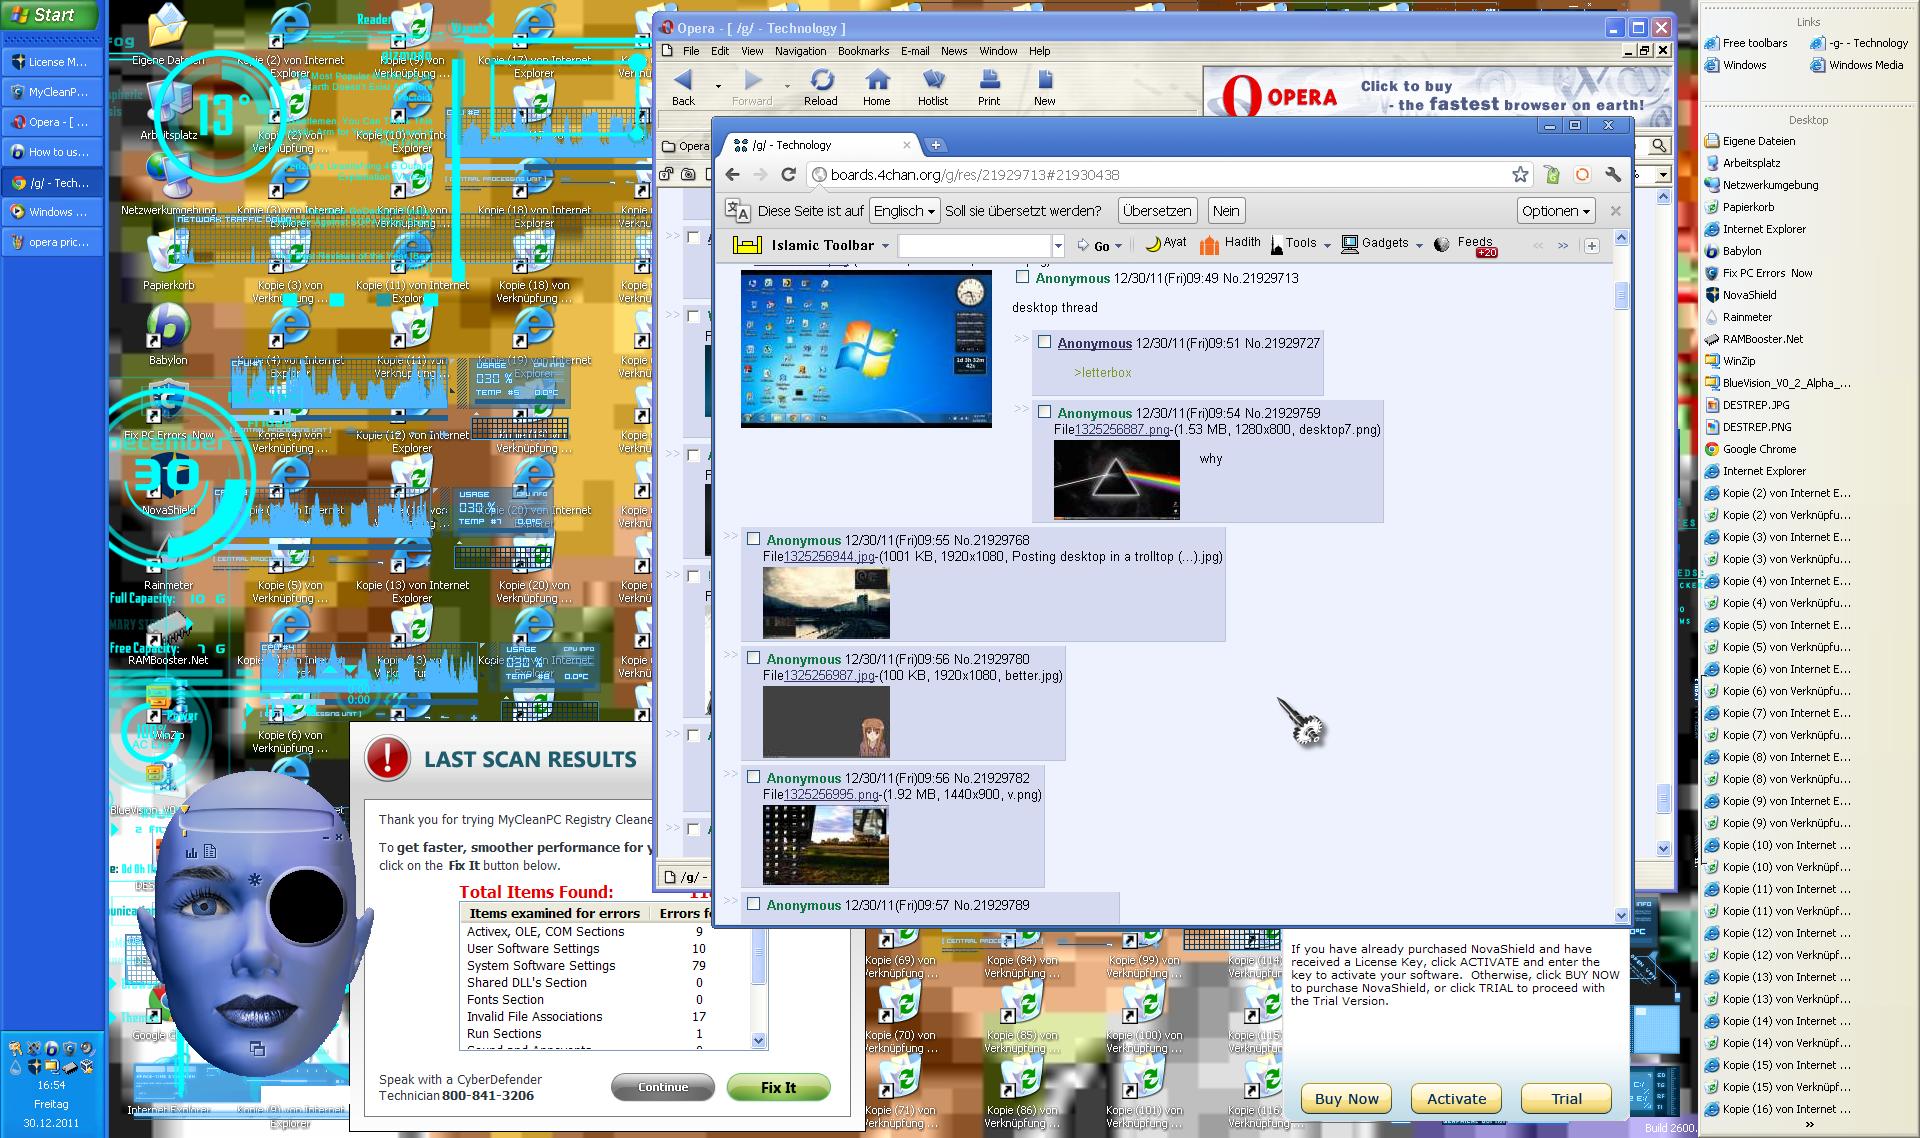1920x1138 pixels.
Task: Click Chrome's bookmark star icon
Action: pyautogui.click(x=1520, y=175)
